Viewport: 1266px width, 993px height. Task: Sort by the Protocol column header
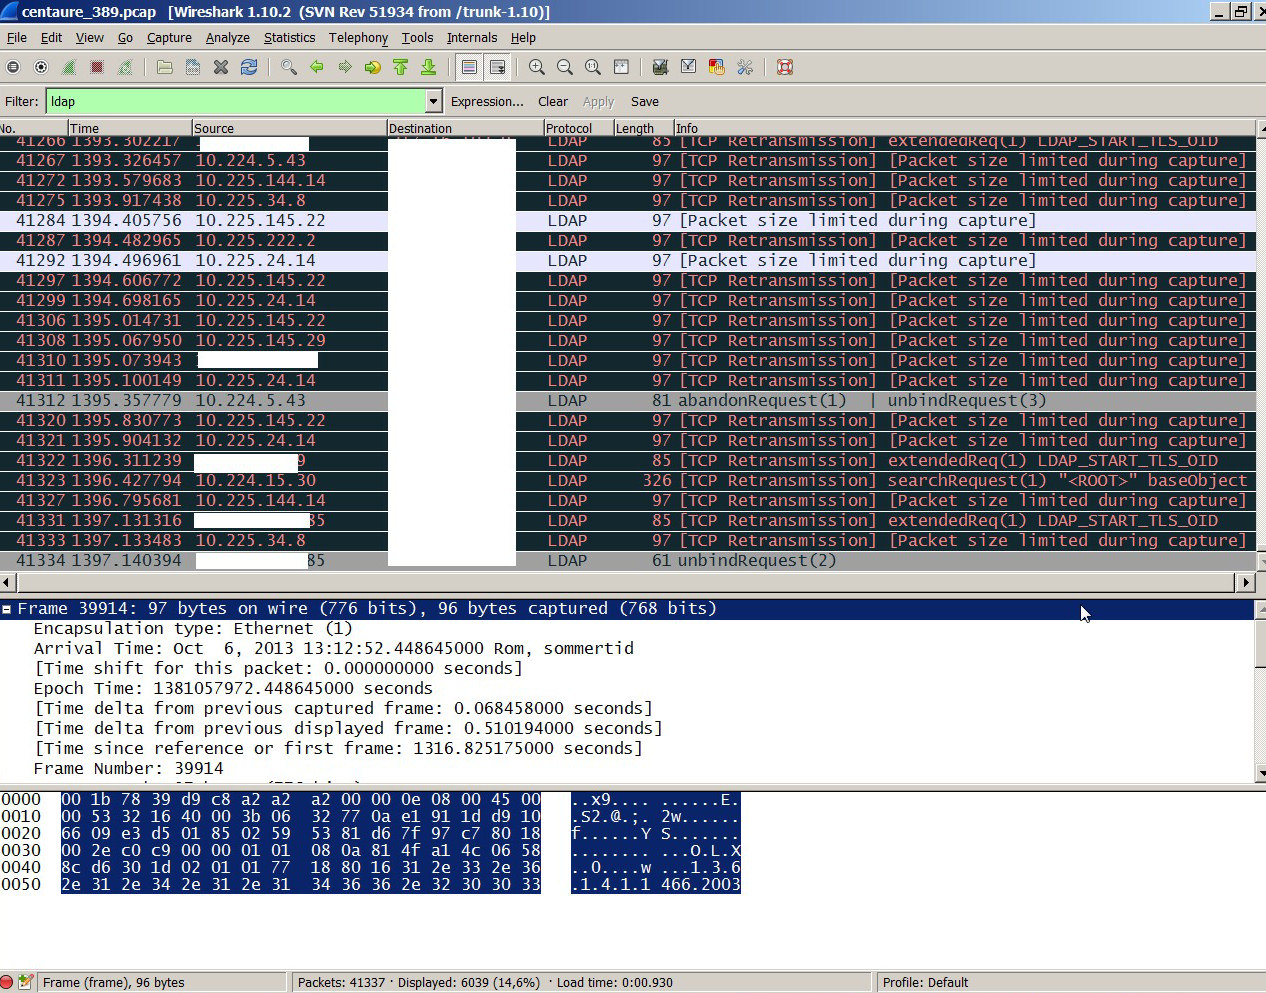[578, 128]
